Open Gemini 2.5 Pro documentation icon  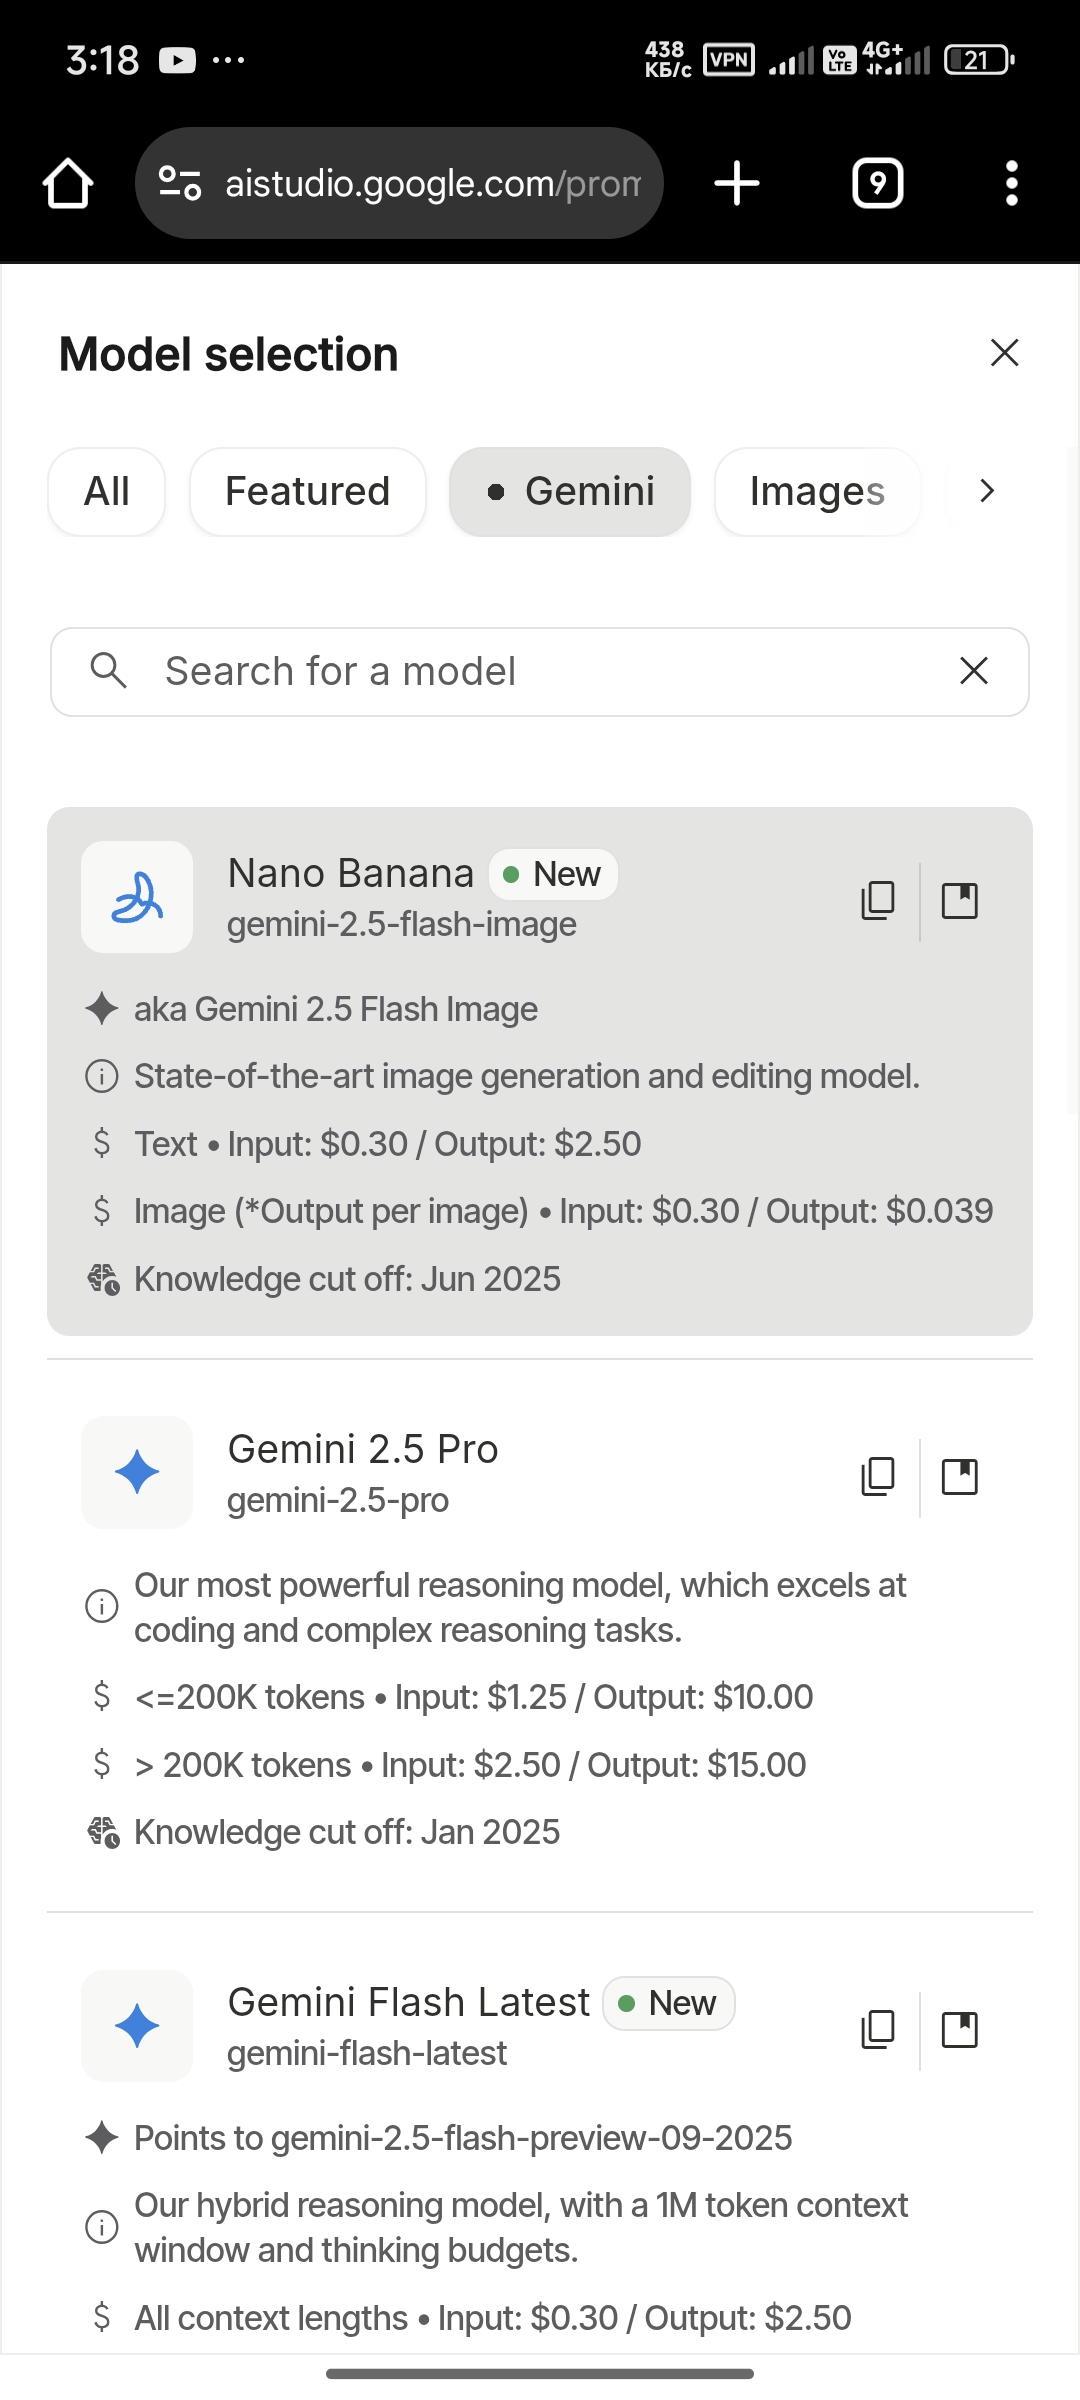pos(960,1476)
